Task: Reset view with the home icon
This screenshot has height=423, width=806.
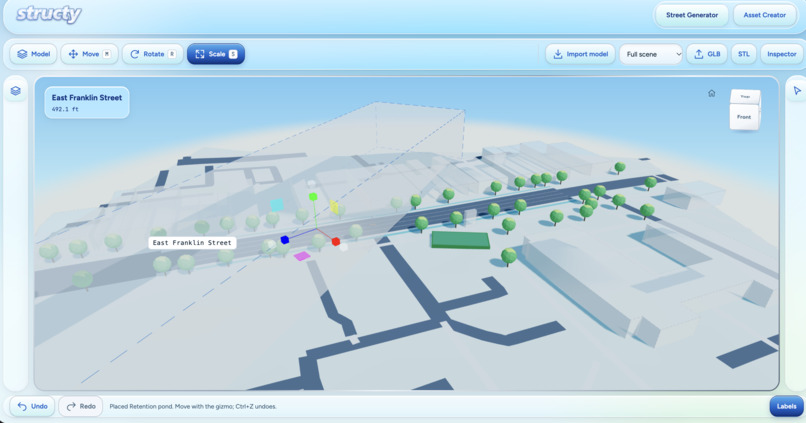Action: [x=711, y=93]
